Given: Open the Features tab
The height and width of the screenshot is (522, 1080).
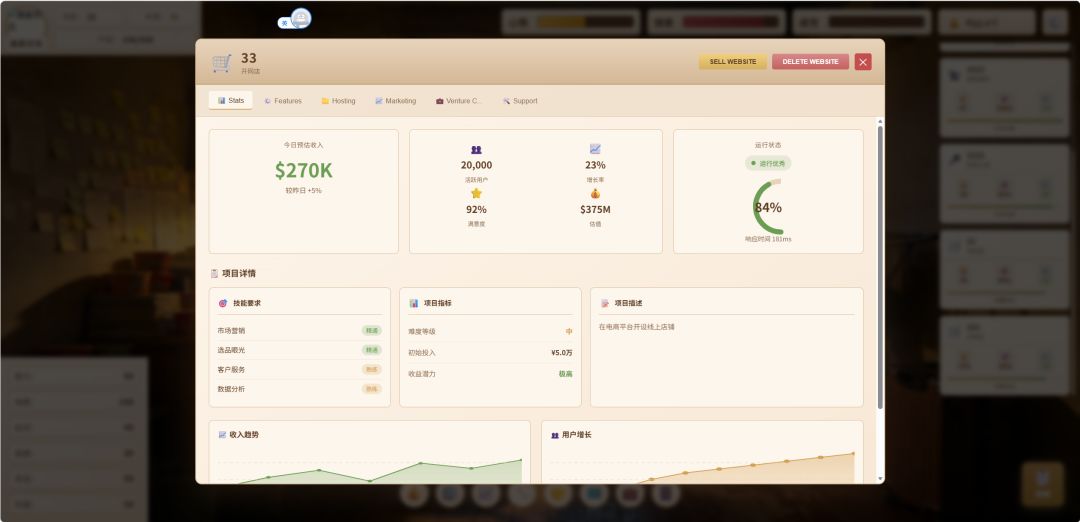Looking at the screenshot, I should pyautogui.click(x=283, y=101).
